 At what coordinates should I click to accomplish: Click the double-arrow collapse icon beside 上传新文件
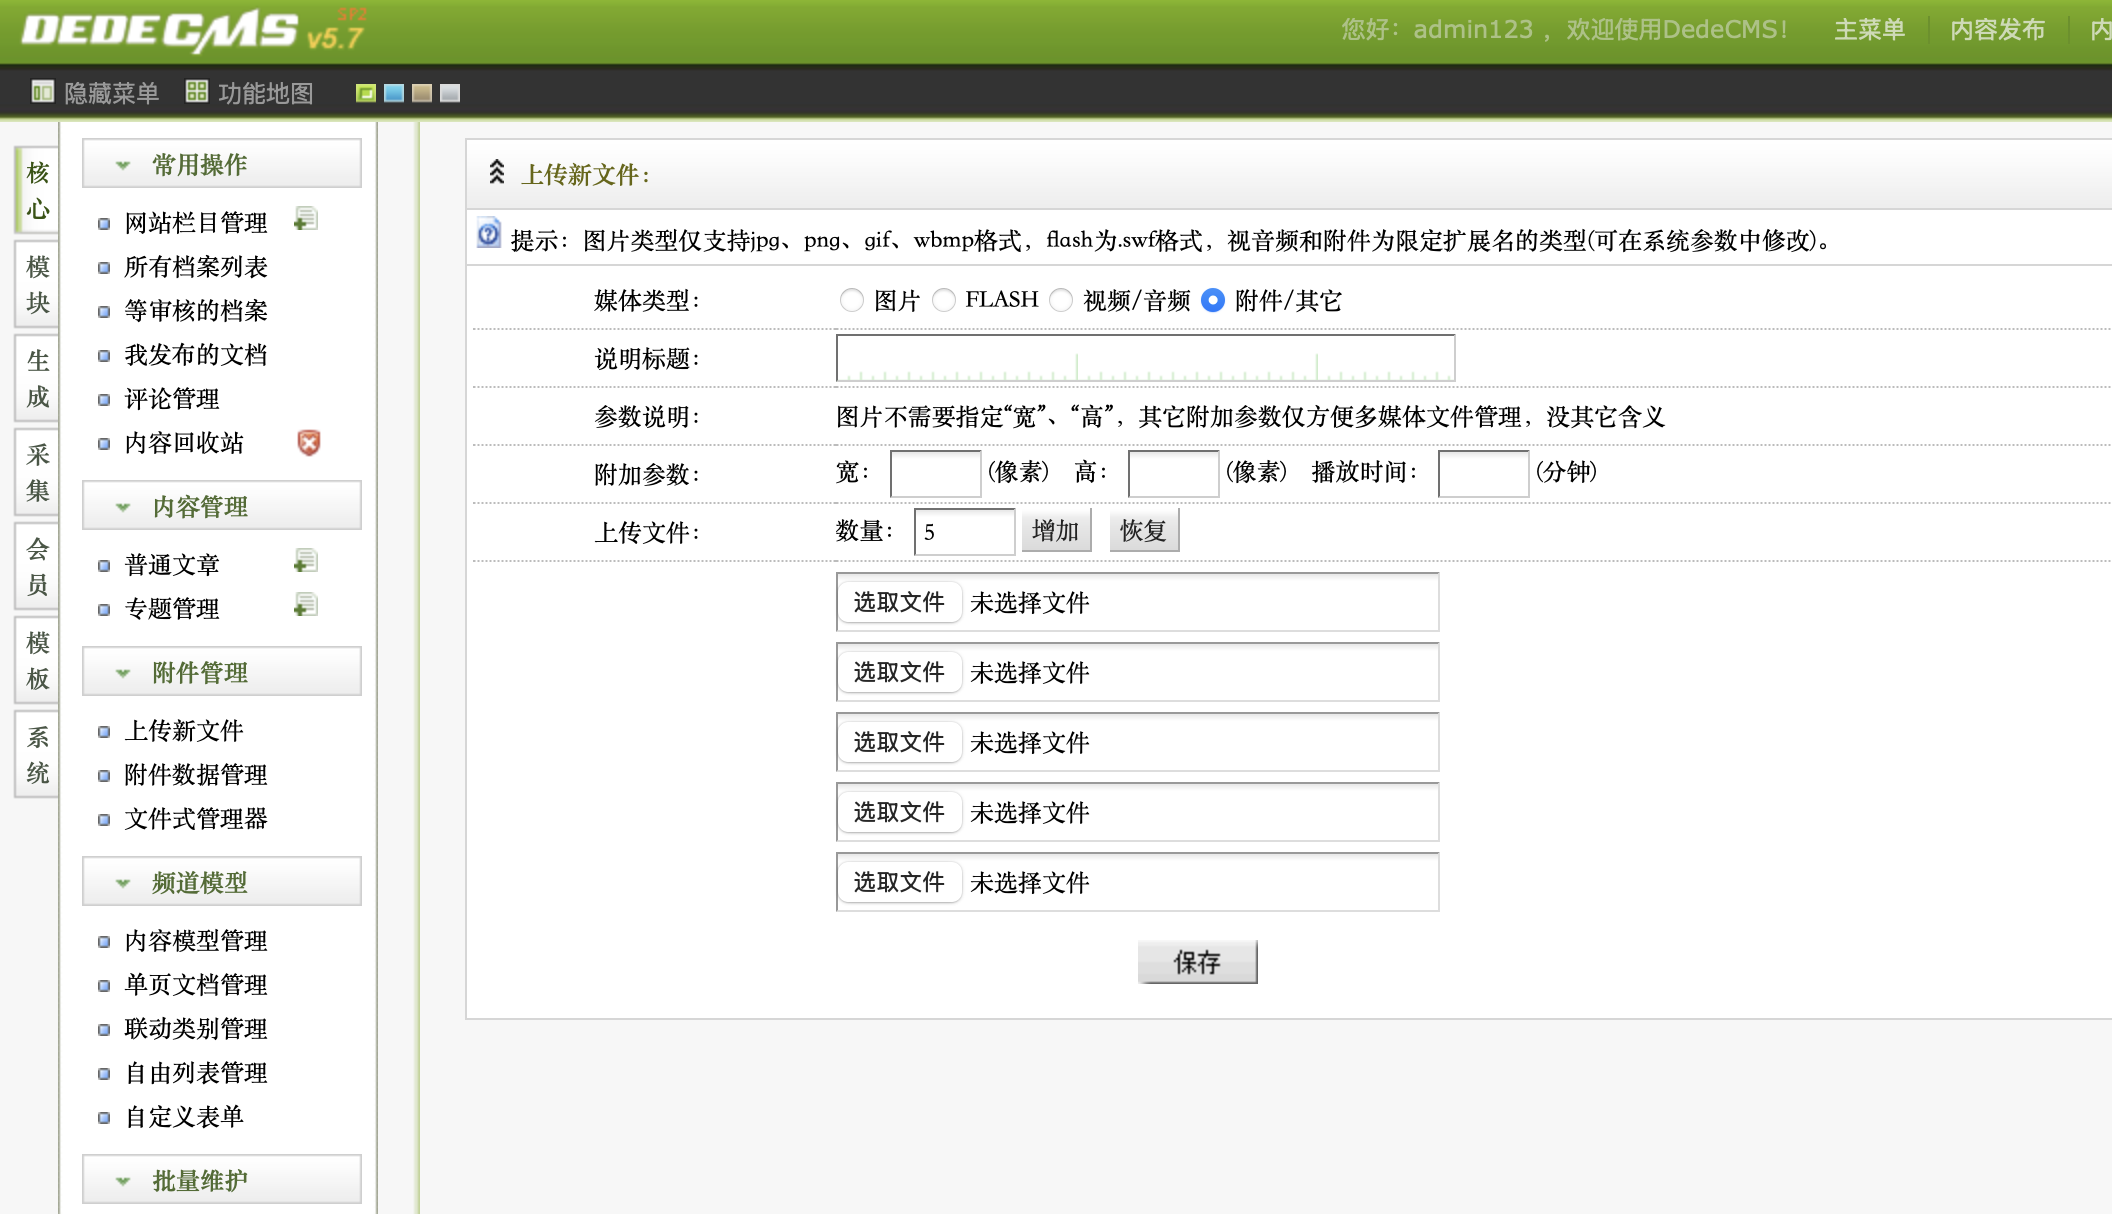[x=496, y=173]
